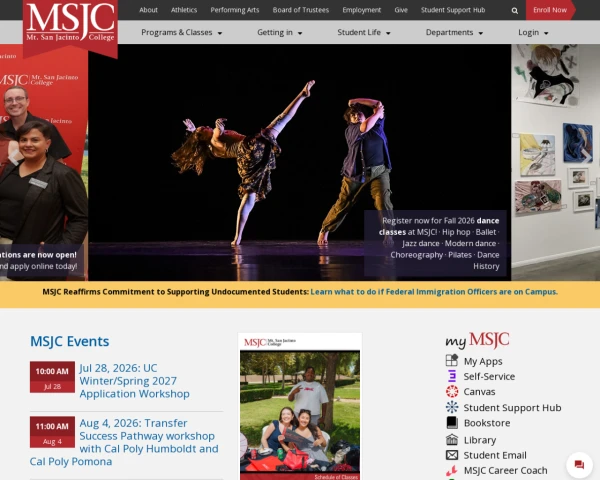This screenshot has width=600, height=480.
Task: Click the Student Email envelope icon
Action: point(452,455)
